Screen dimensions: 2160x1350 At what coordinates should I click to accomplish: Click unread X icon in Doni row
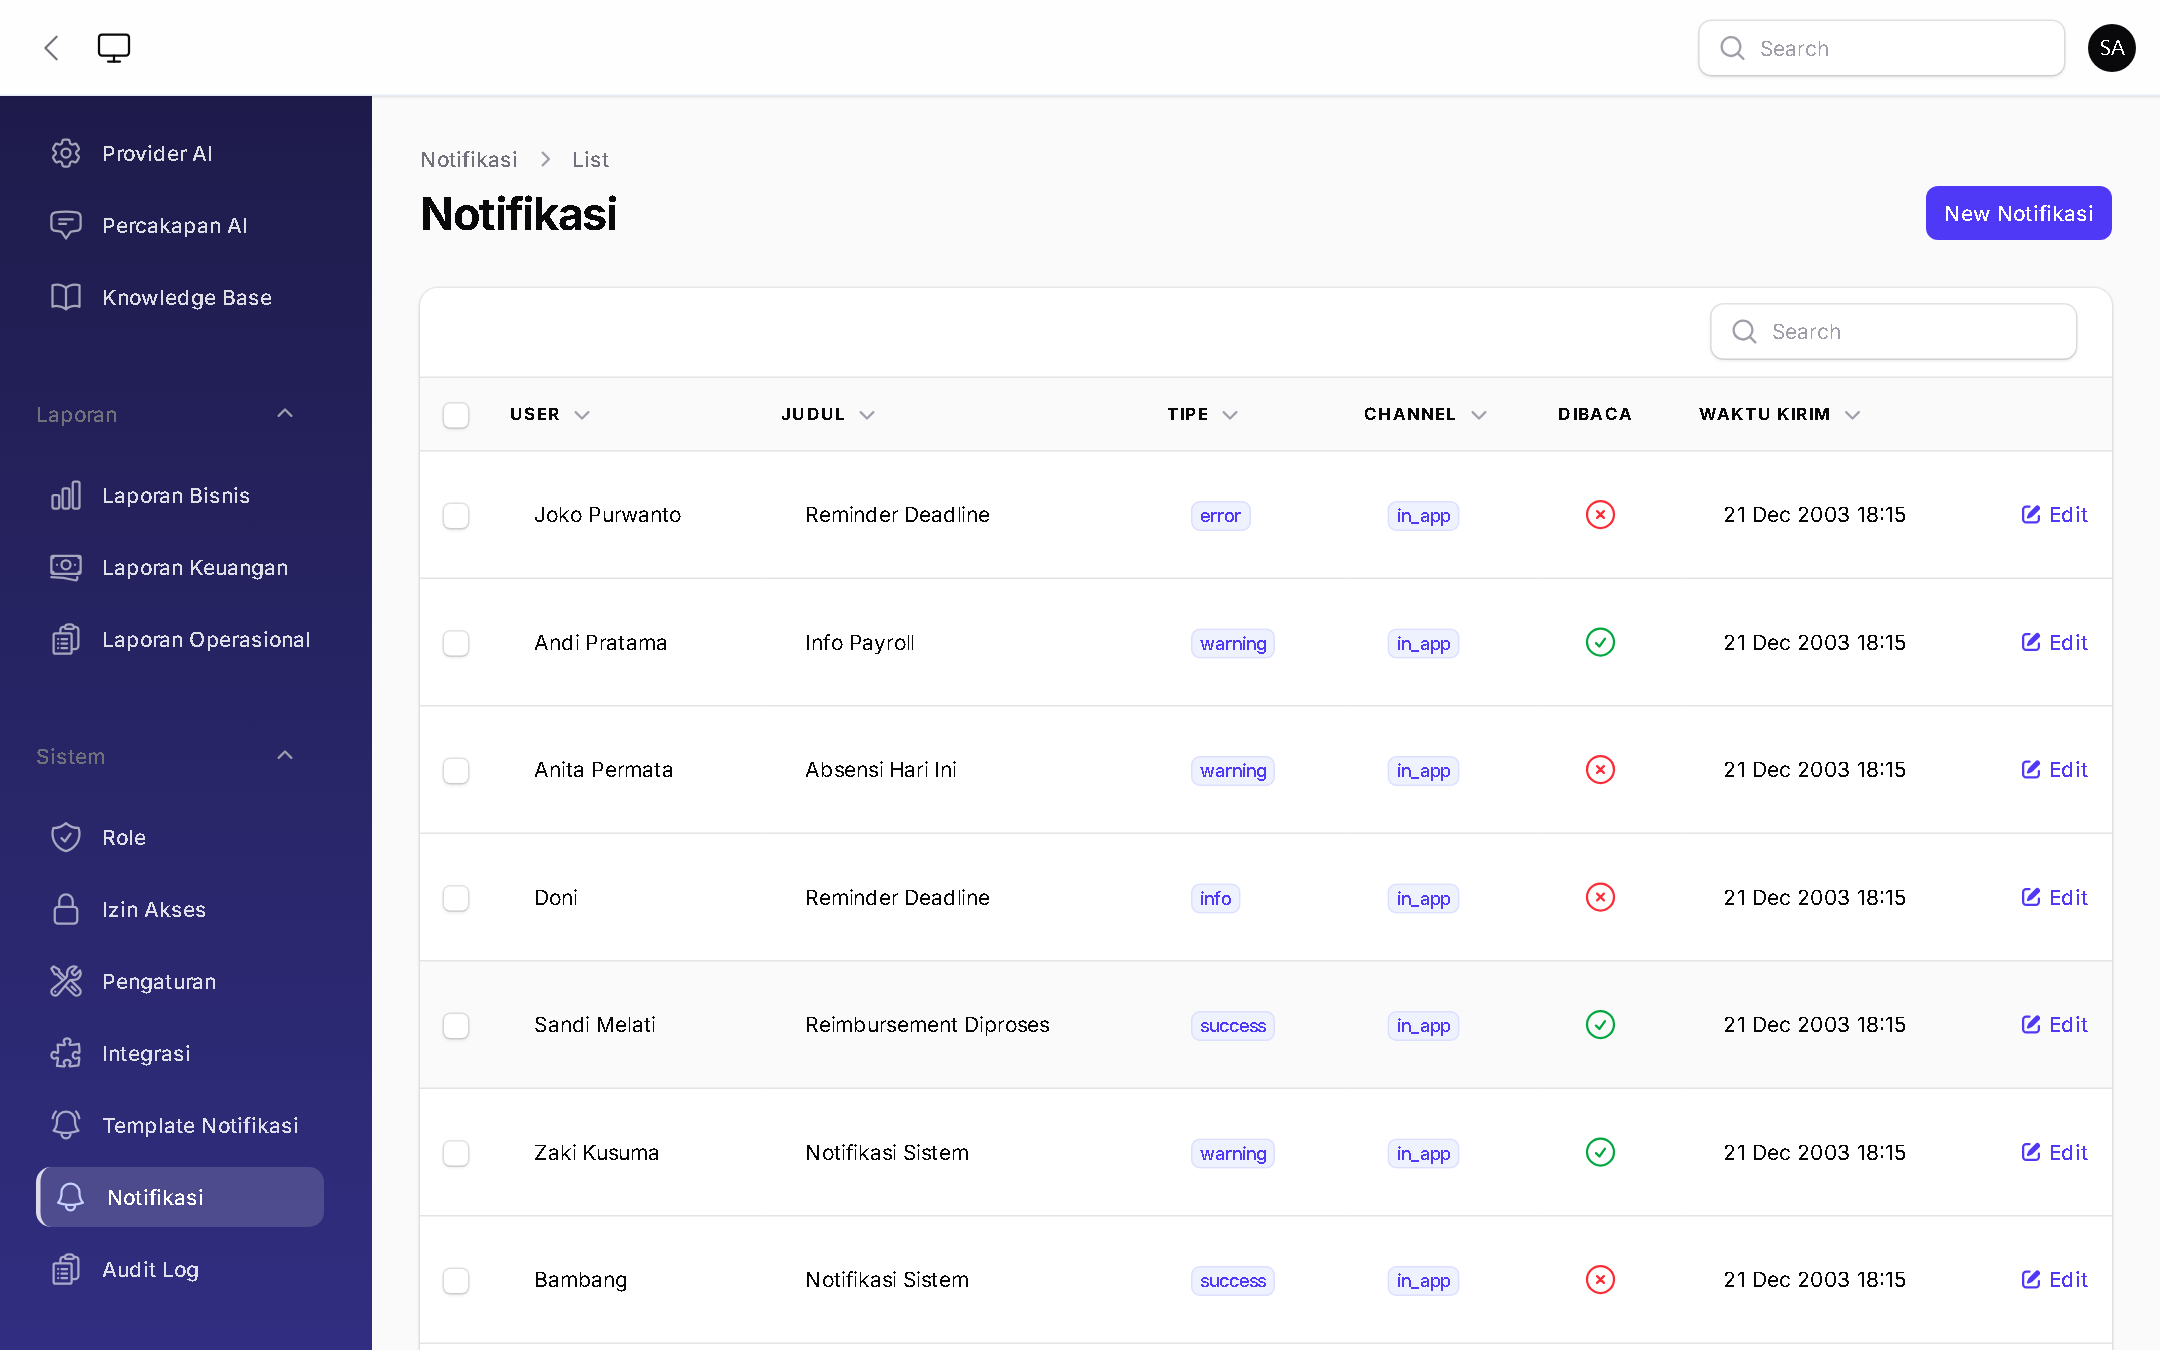[1600, 897]
